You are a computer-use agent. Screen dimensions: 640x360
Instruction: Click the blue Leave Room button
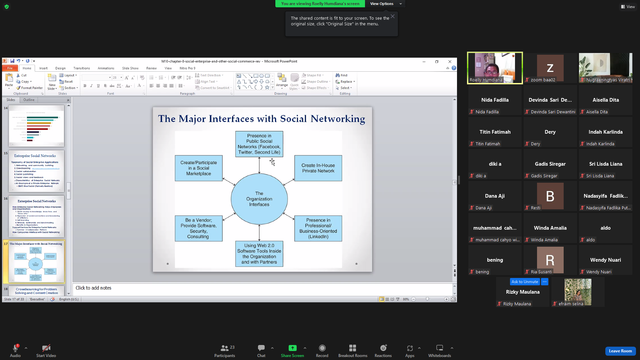pos(620,351)
